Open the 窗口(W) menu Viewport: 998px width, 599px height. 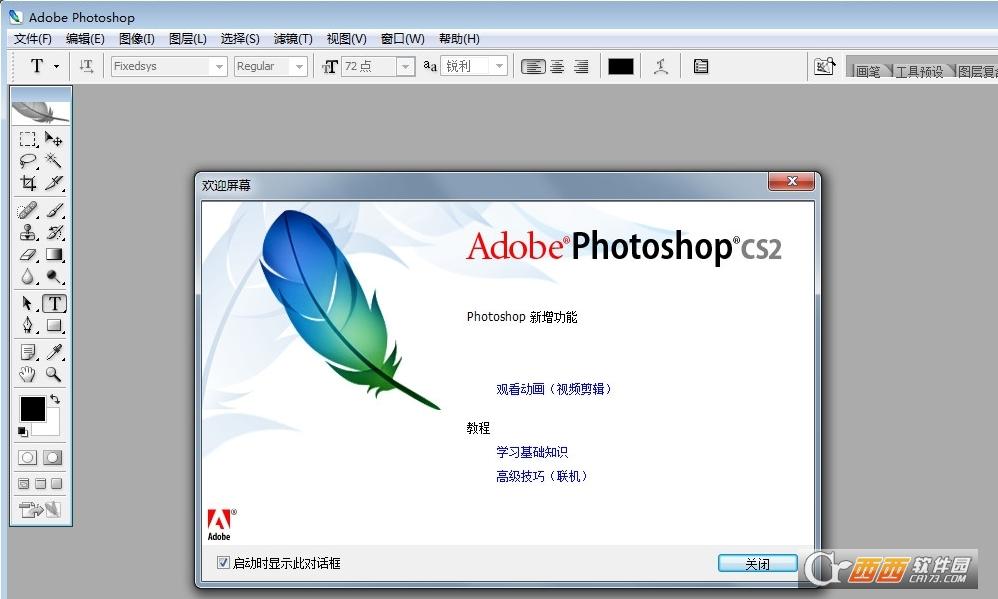click(402, 39)
